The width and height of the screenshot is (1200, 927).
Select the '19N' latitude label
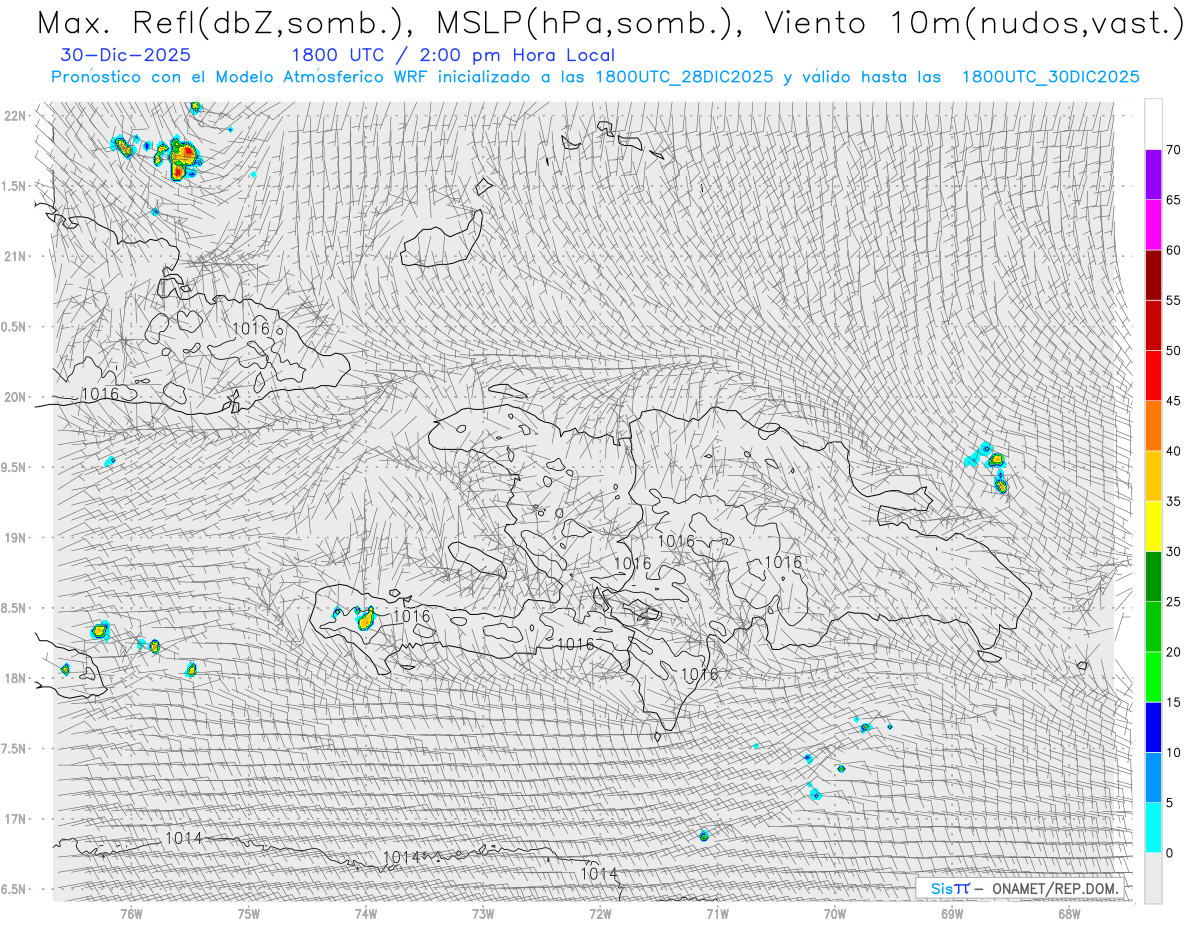16,538
